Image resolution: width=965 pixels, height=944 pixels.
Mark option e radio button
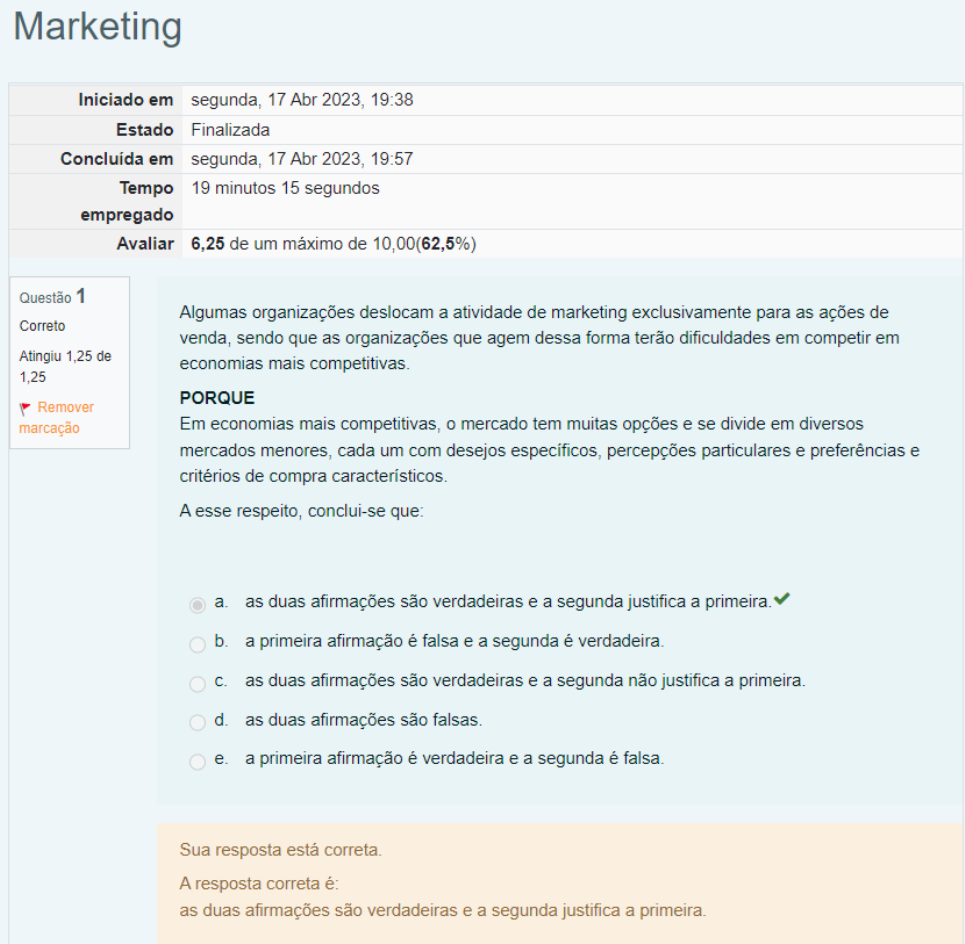coord(197,761)
